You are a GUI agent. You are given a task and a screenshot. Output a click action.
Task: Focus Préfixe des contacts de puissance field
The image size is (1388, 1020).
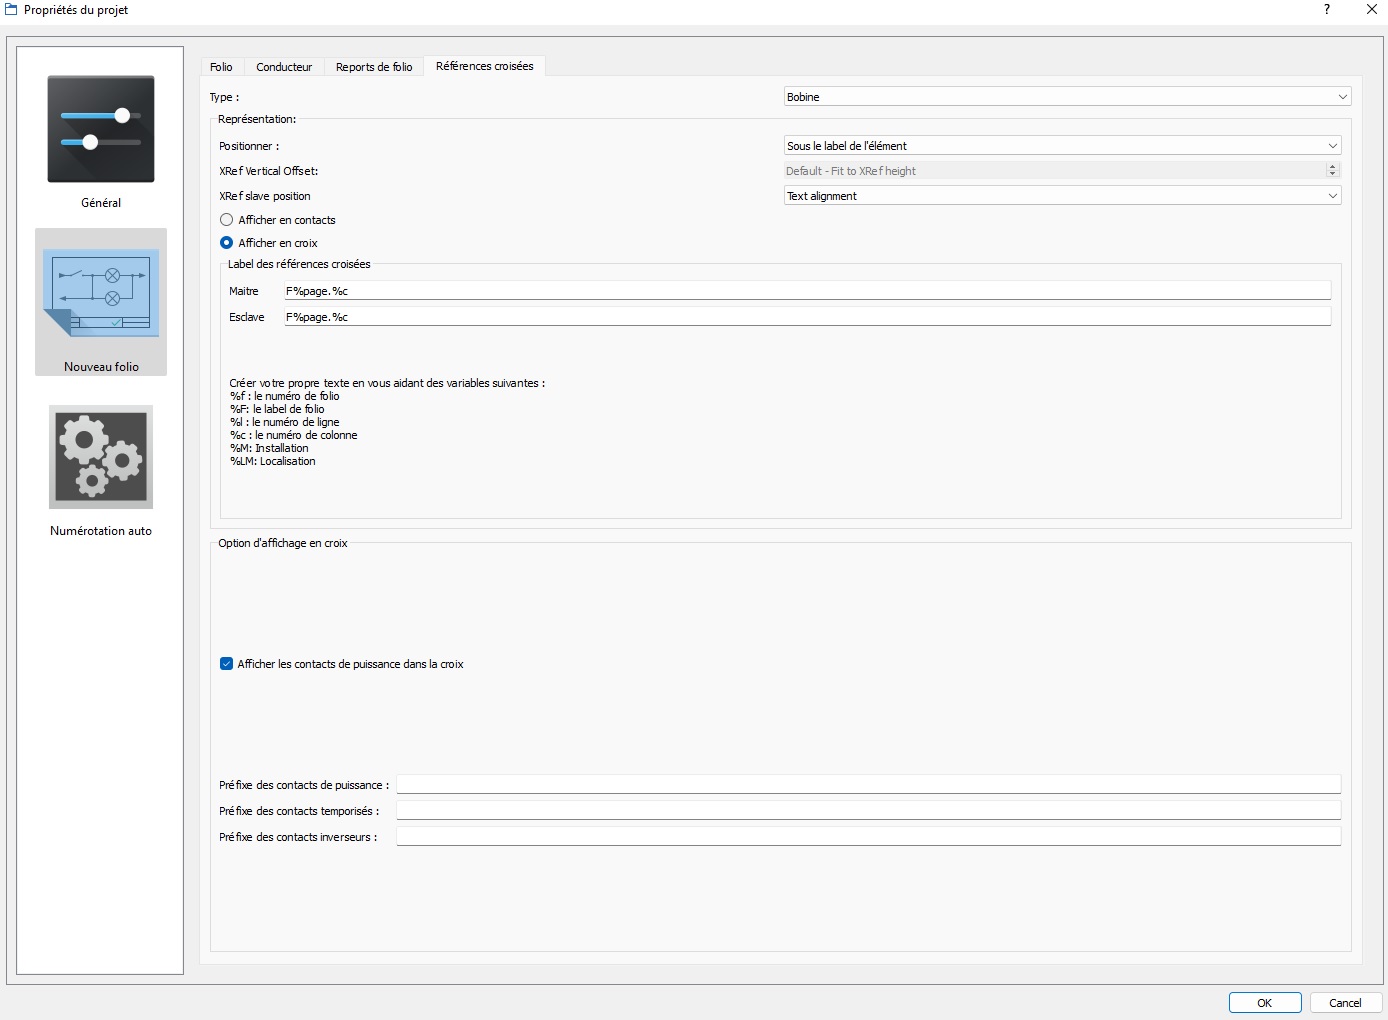click(868, 785)
